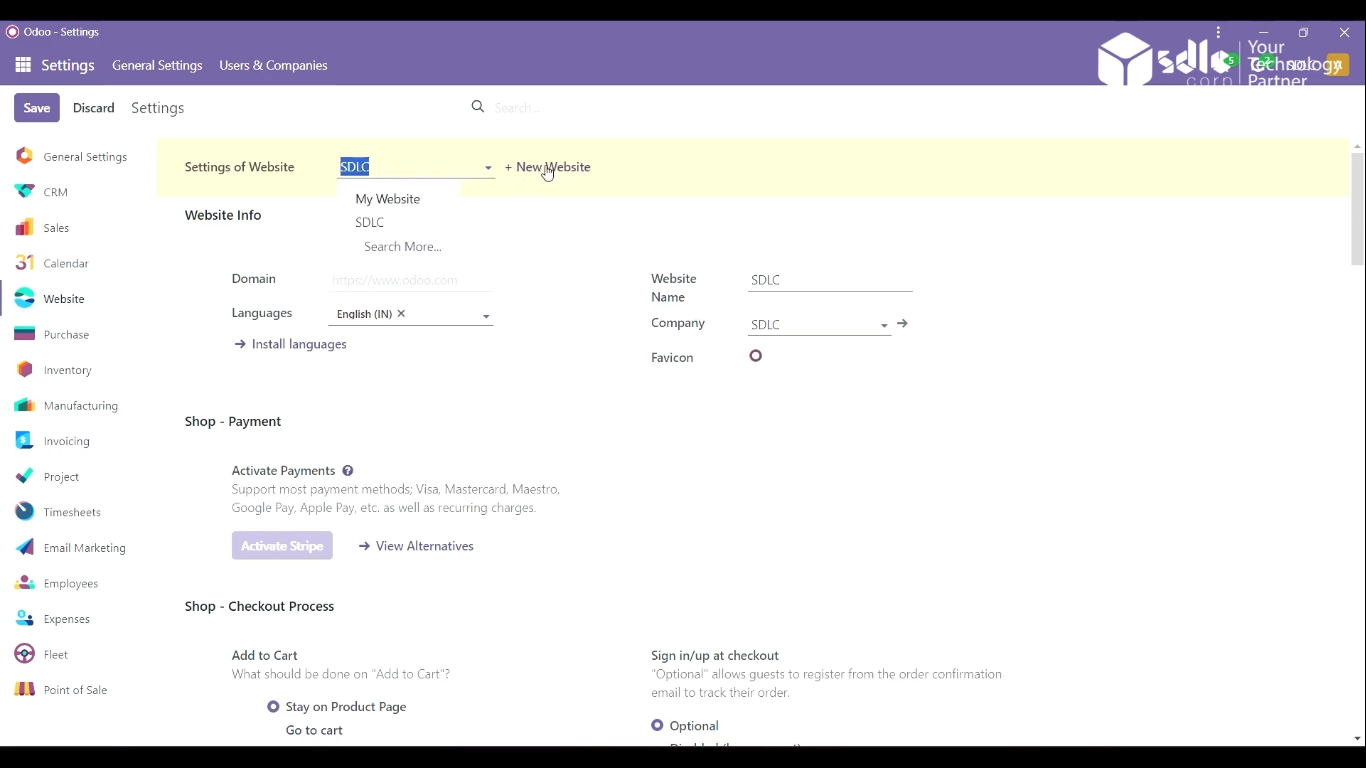
Task: Choose the Website sidebar icon
Action: coord(24,299)
